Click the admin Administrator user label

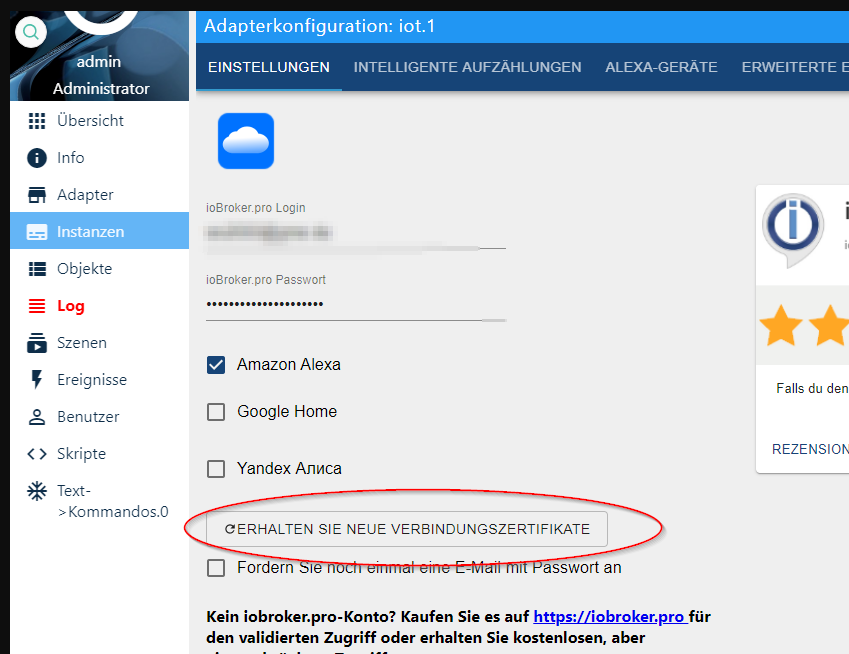pos(101,75)
